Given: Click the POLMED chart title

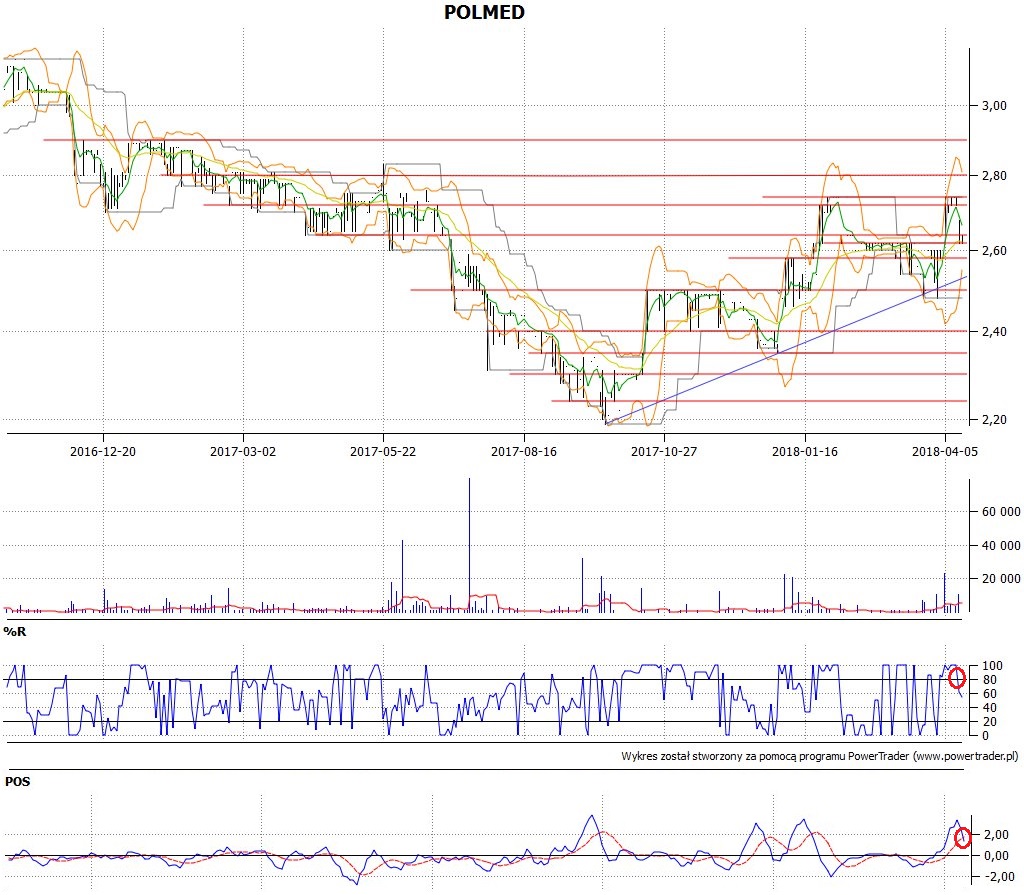Looking at the screenshot, I should (x=484, y=12).
